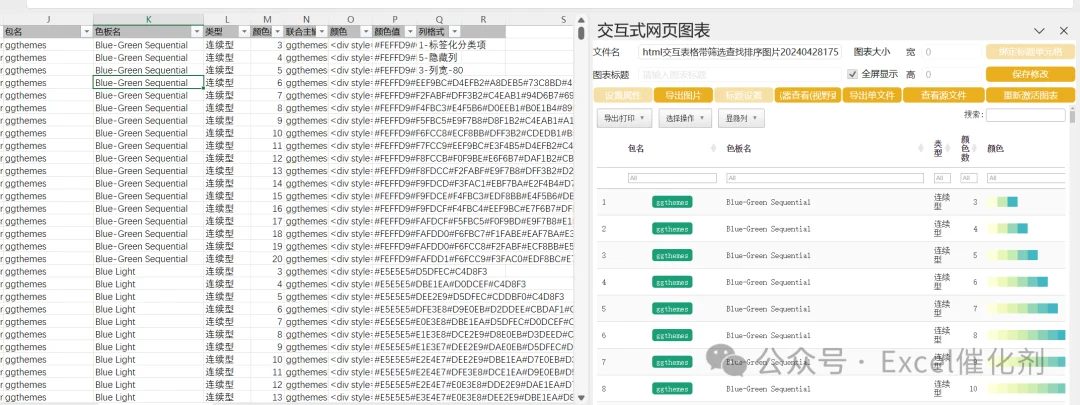
Task: Click the 色板名 column filter box
Action: point(825,178)
